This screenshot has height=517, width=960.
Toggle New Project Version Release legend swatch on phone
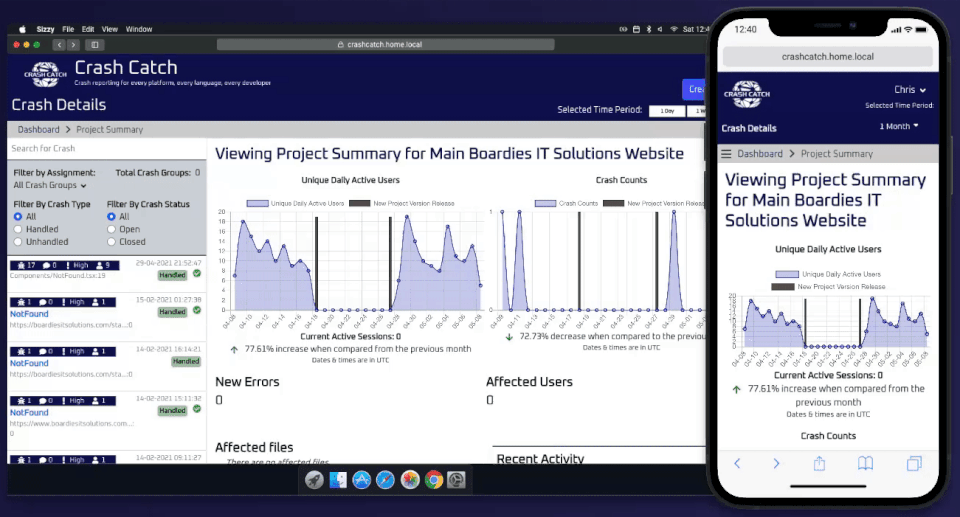tap(782, 287)
